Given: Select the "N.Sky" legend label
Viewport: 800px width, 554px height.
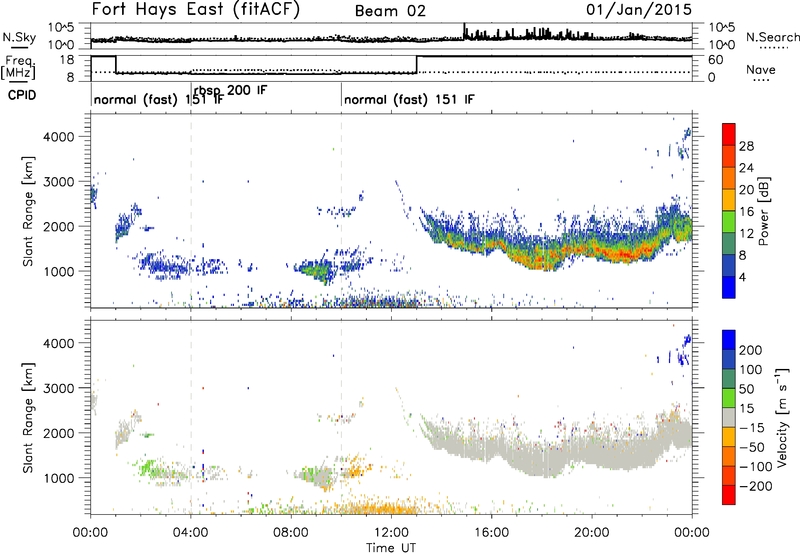Looking at the screenshot, I should tap(19, 37).
